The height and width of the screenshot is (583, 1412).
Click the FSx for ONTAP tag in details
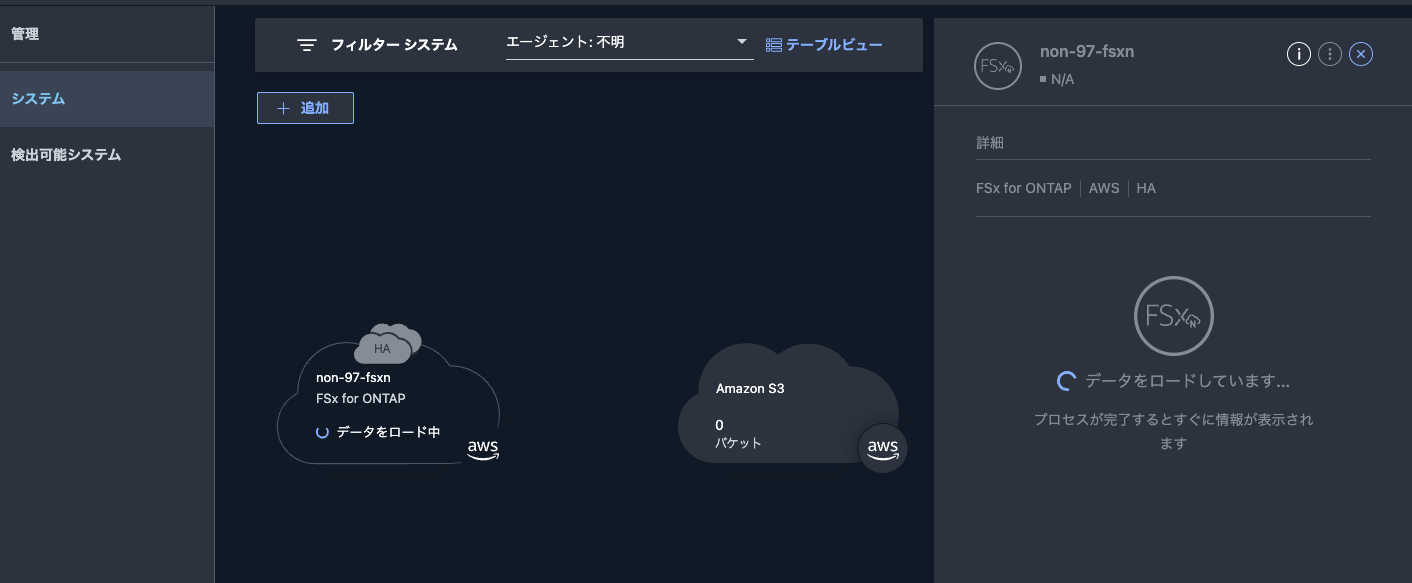(x=1024, y=188)
